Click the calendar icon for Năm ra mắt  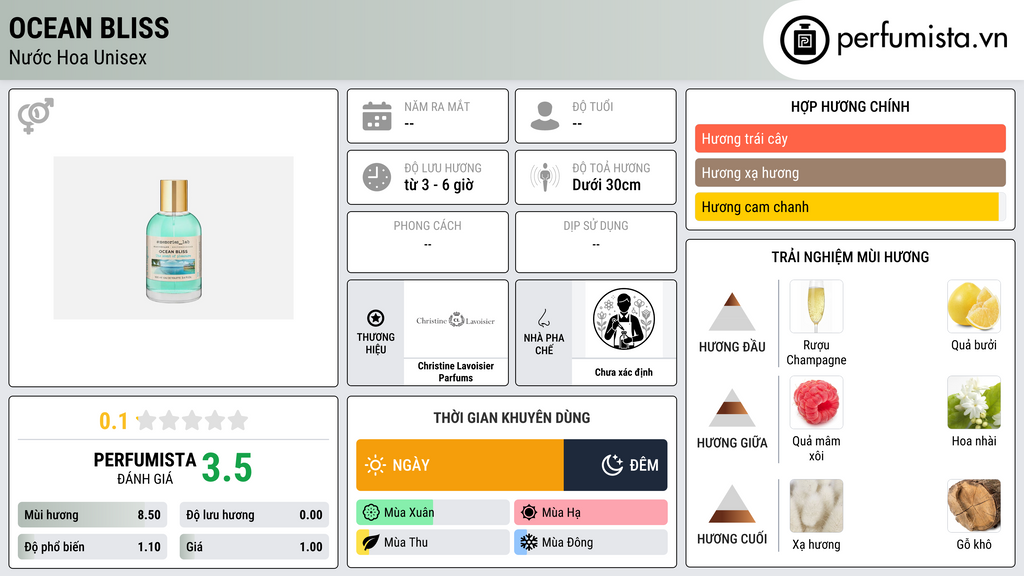click(x=377, y=116)
